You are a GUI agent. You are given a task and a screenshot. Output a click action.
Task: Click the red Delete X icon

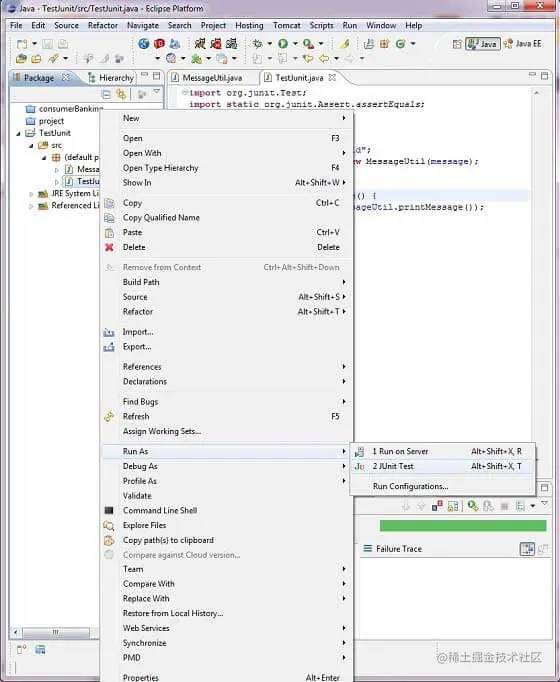click(x=109, y=247)
